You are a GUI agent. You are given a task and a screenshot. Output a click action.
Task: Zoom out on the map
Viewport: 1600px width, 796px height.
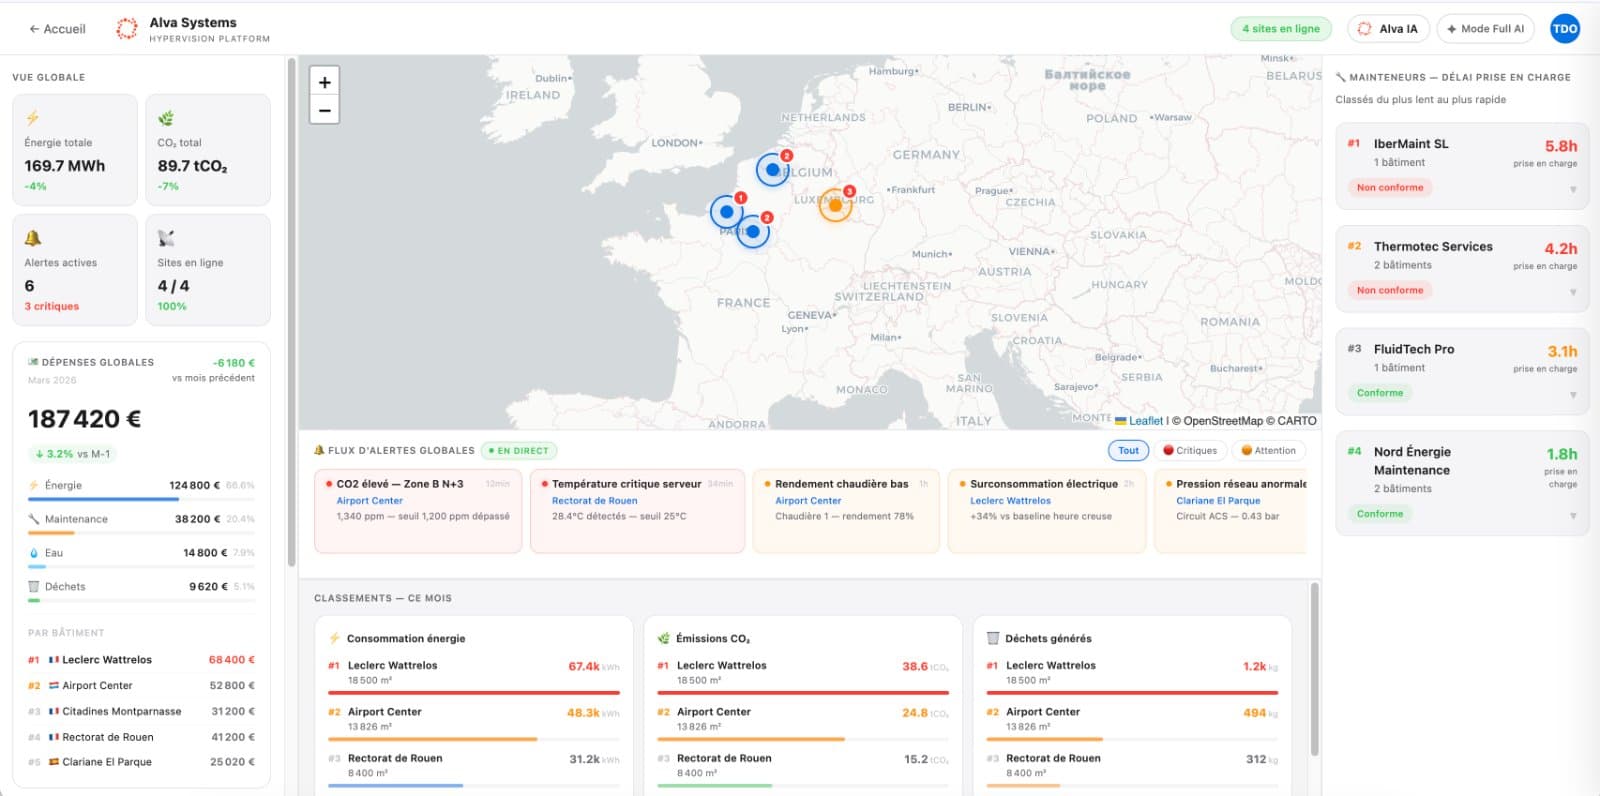(x=324, y=110)
